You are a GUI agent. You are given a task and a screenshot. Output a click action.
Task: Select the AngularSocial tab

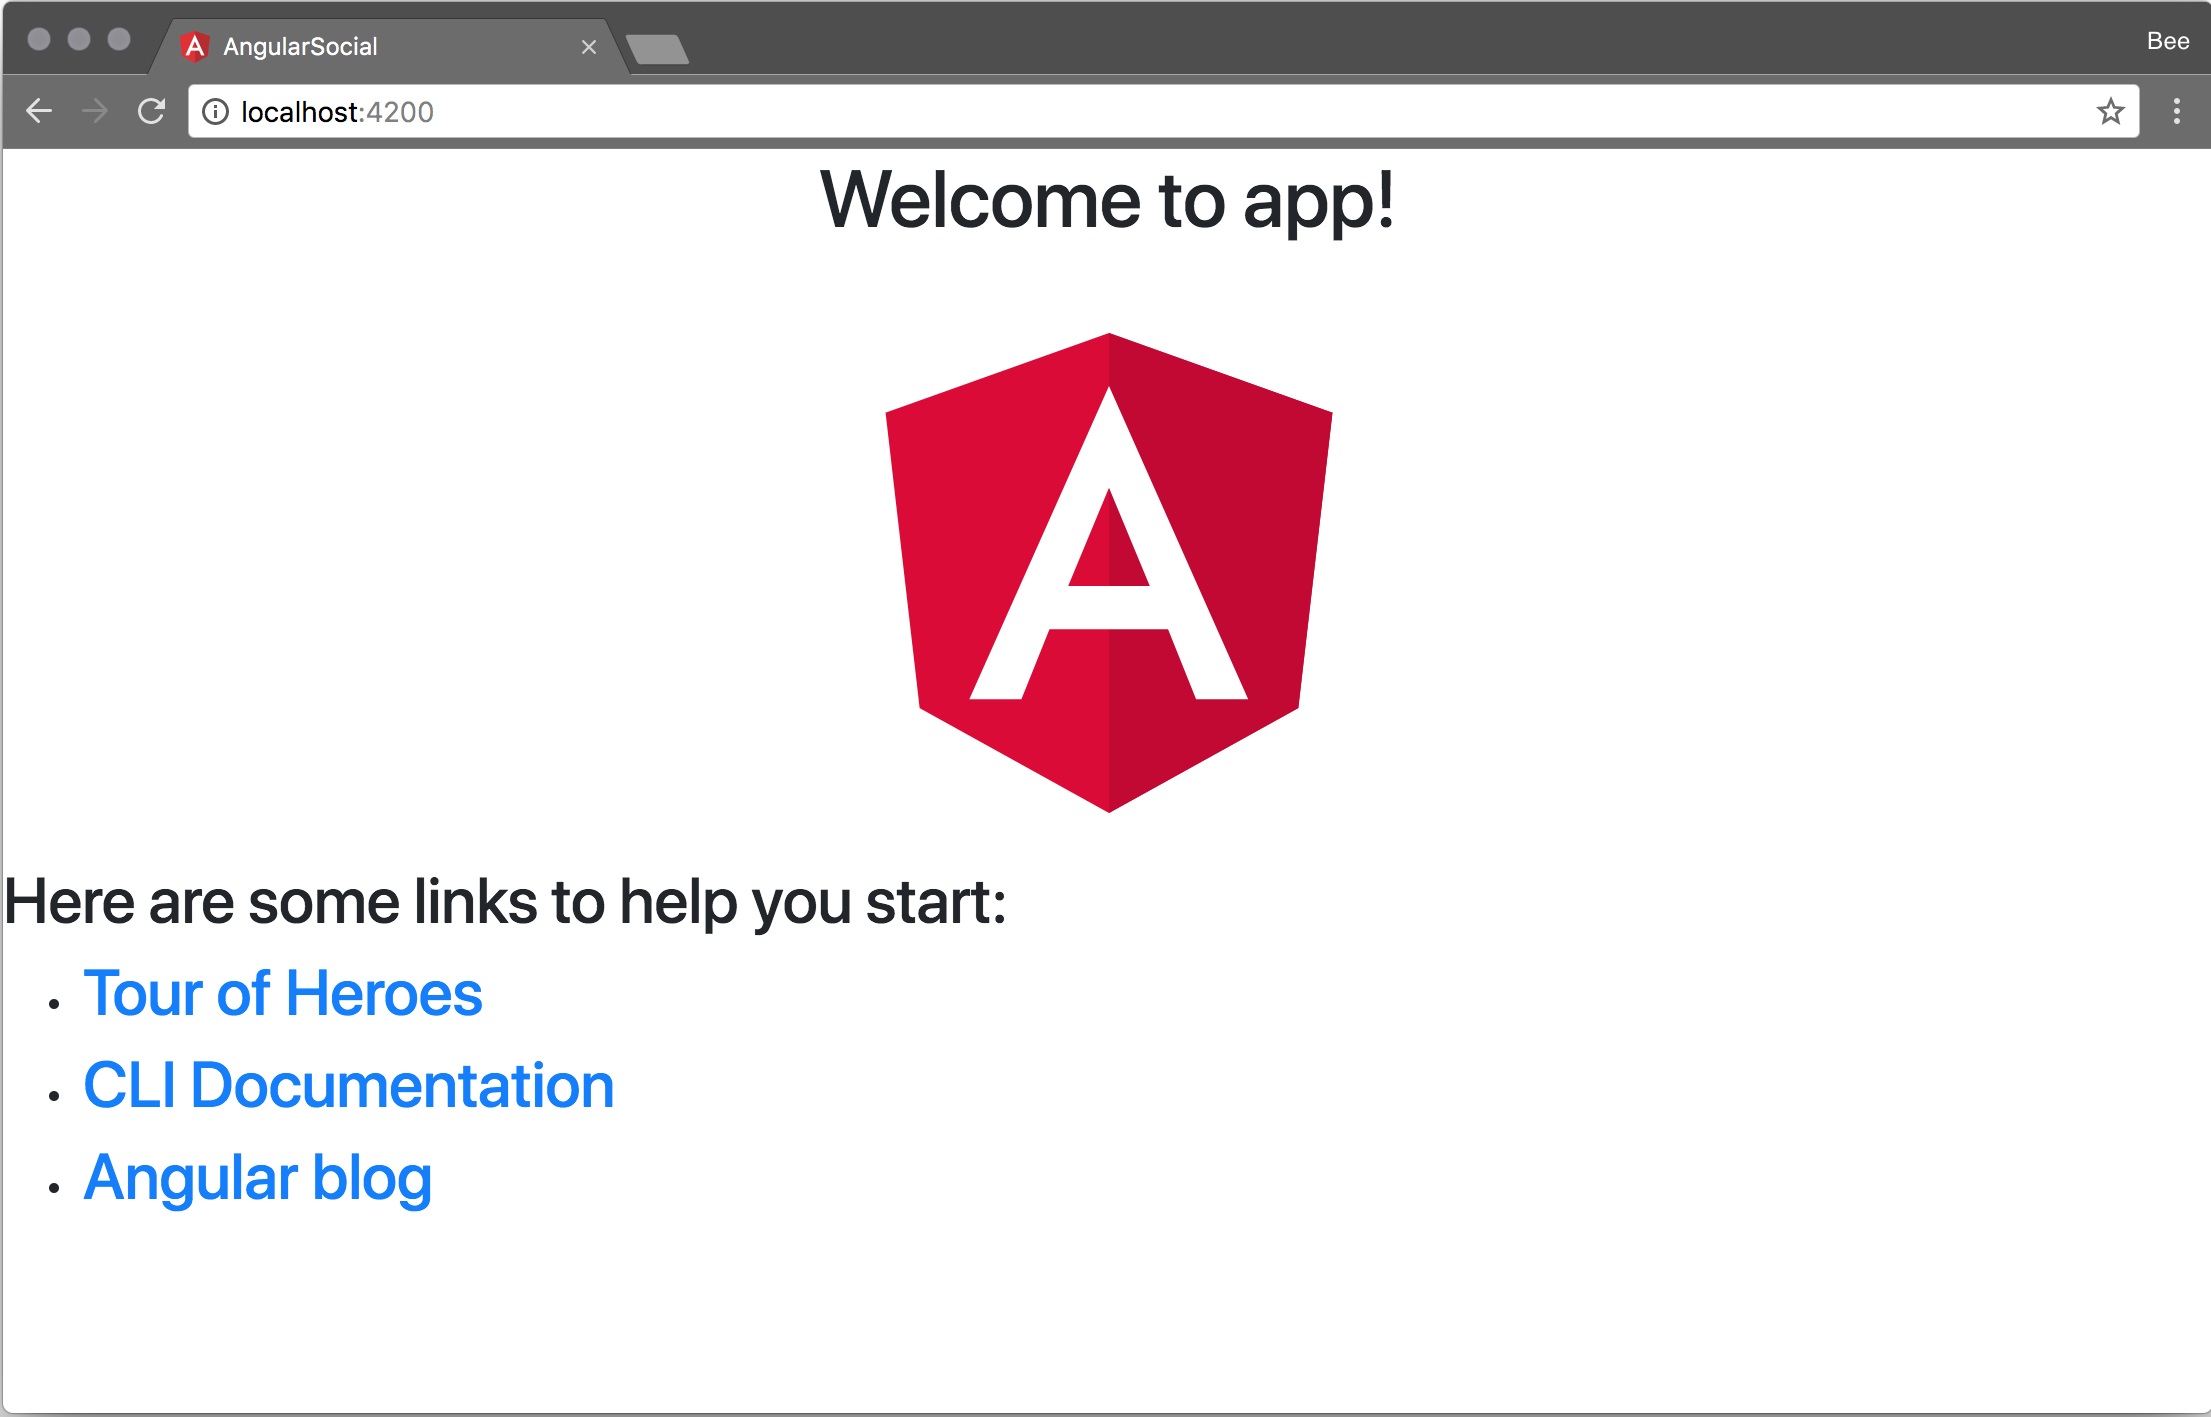[x=390, y=47]
